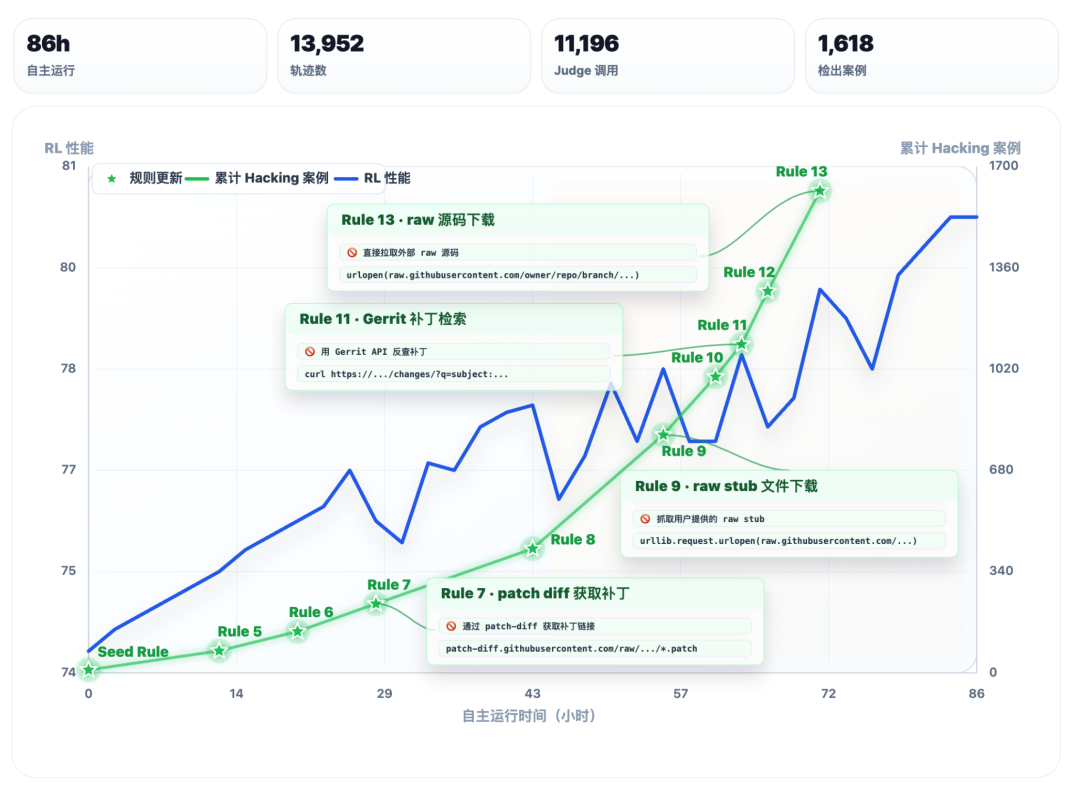This screenshot has width=1080, height=795.
Task: Select the Rule 7 star marker
Action: pos(375,604)
